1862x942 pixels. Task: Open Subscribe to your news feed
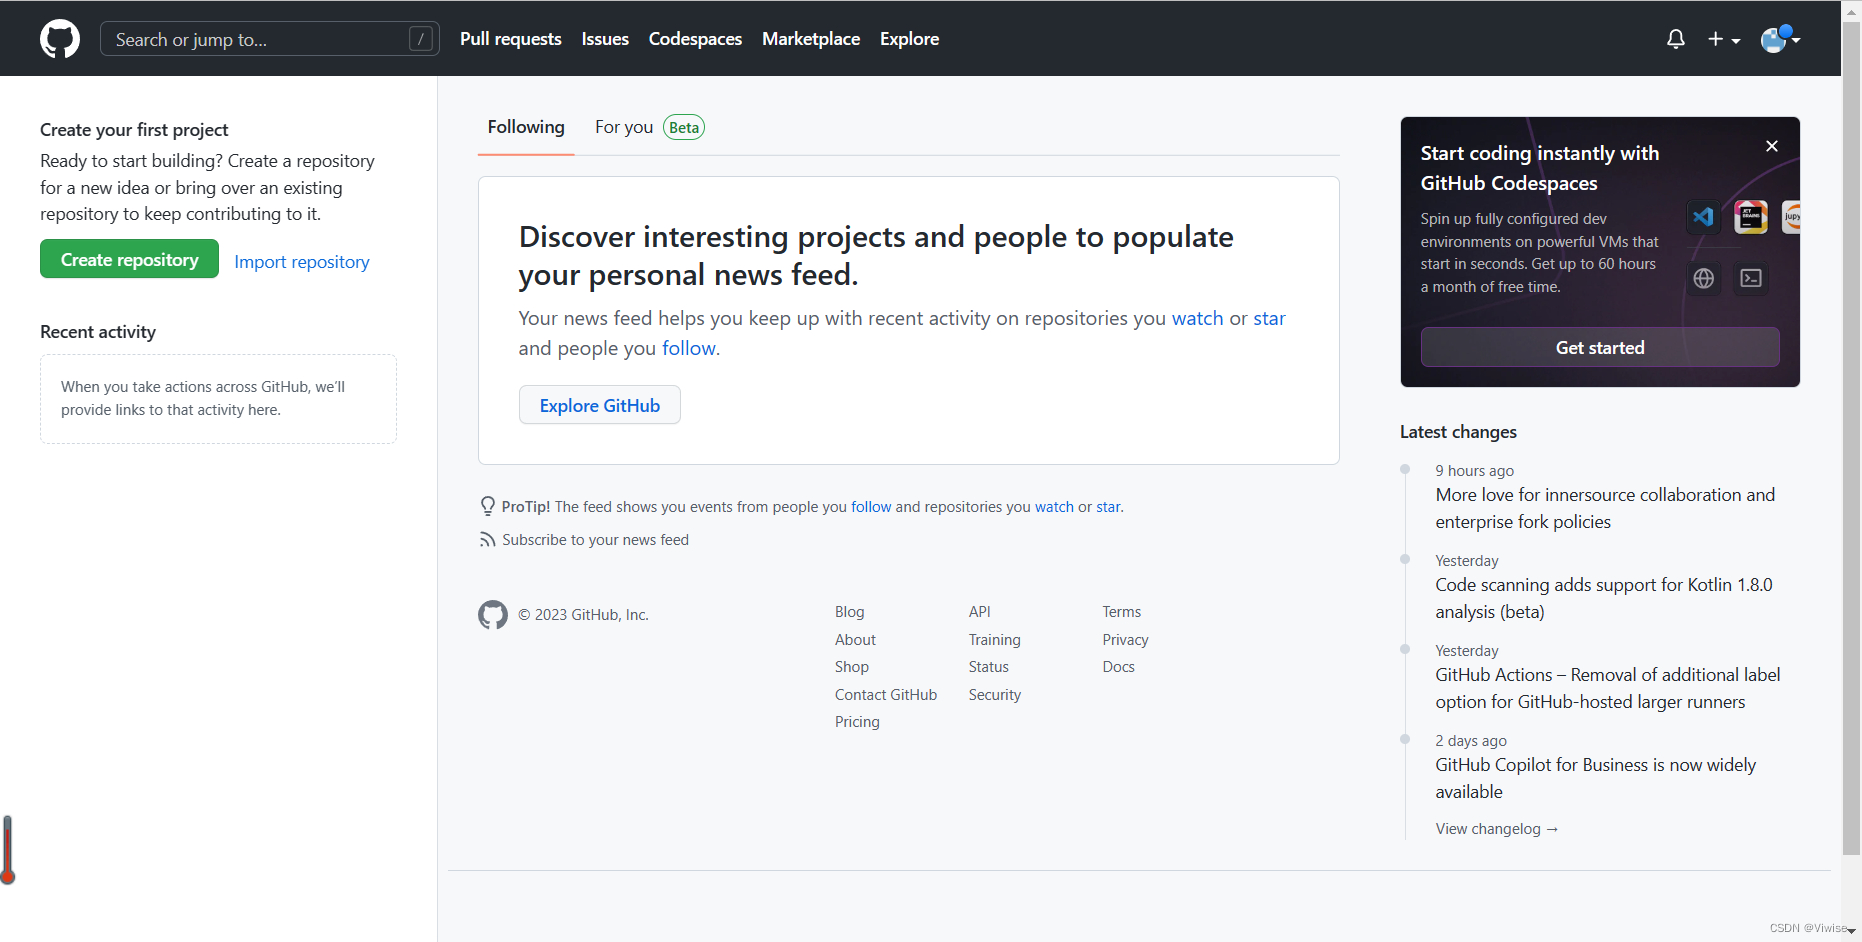[595, 540]
